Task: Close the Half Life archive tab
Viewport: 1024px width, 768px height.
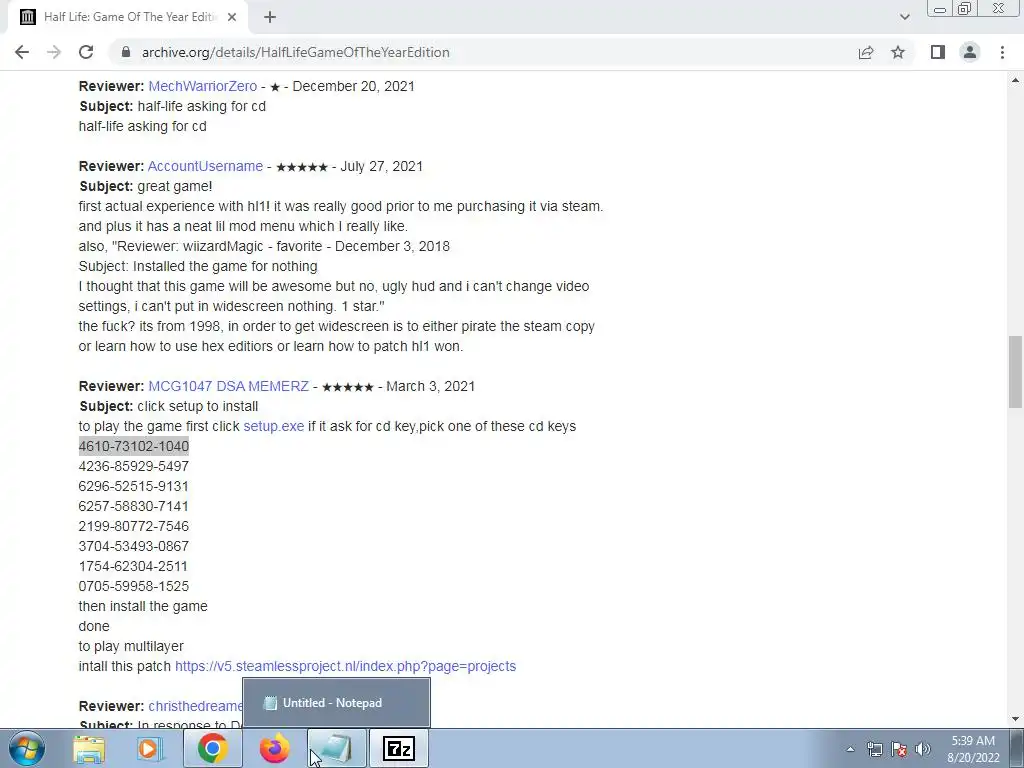Action: pos(232,17)
